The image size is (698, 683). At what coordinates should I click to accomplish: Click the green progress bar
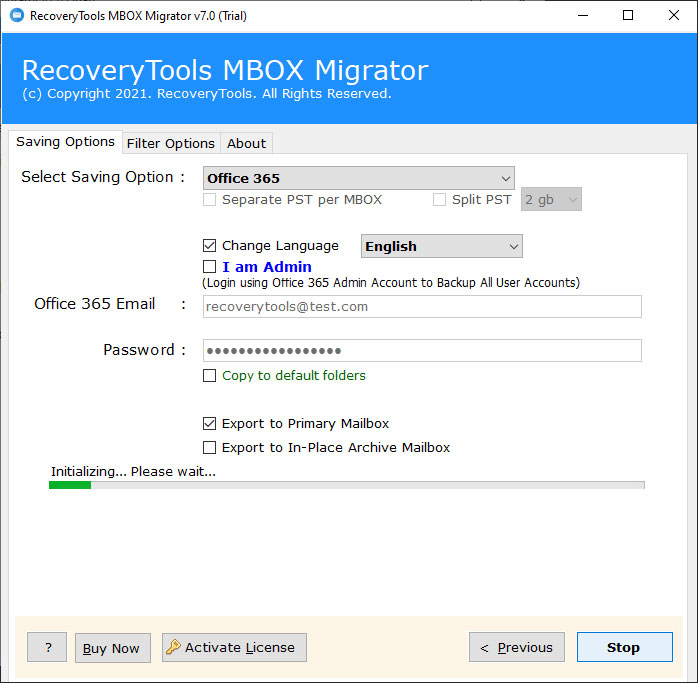pyautogui.click(x=347, y=485)
